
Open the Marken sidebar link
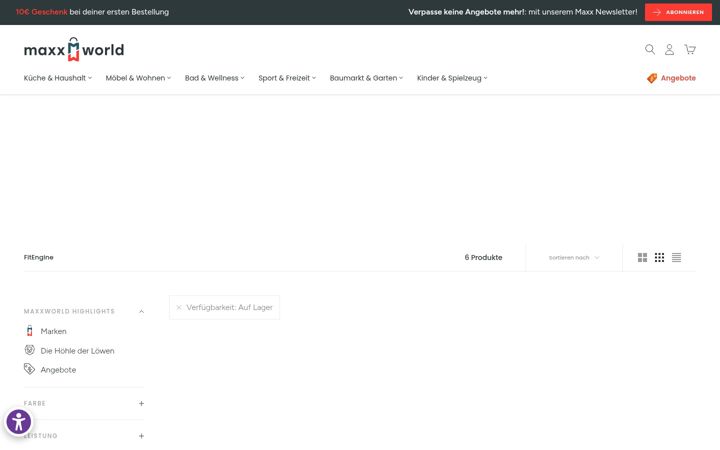[x=53, y=331]
